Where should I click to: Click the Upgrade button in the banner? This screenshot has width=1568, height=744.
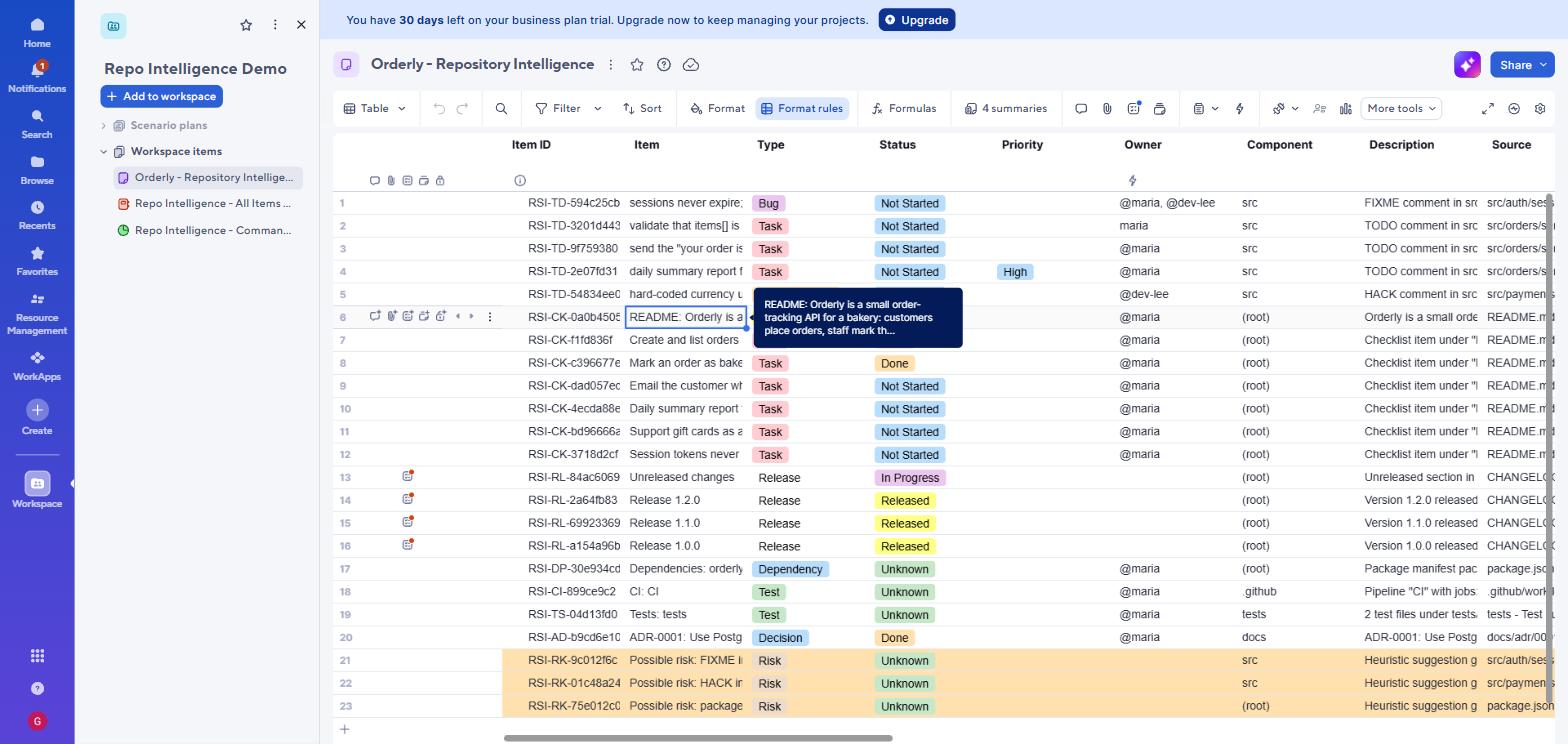tap(917, 20)
